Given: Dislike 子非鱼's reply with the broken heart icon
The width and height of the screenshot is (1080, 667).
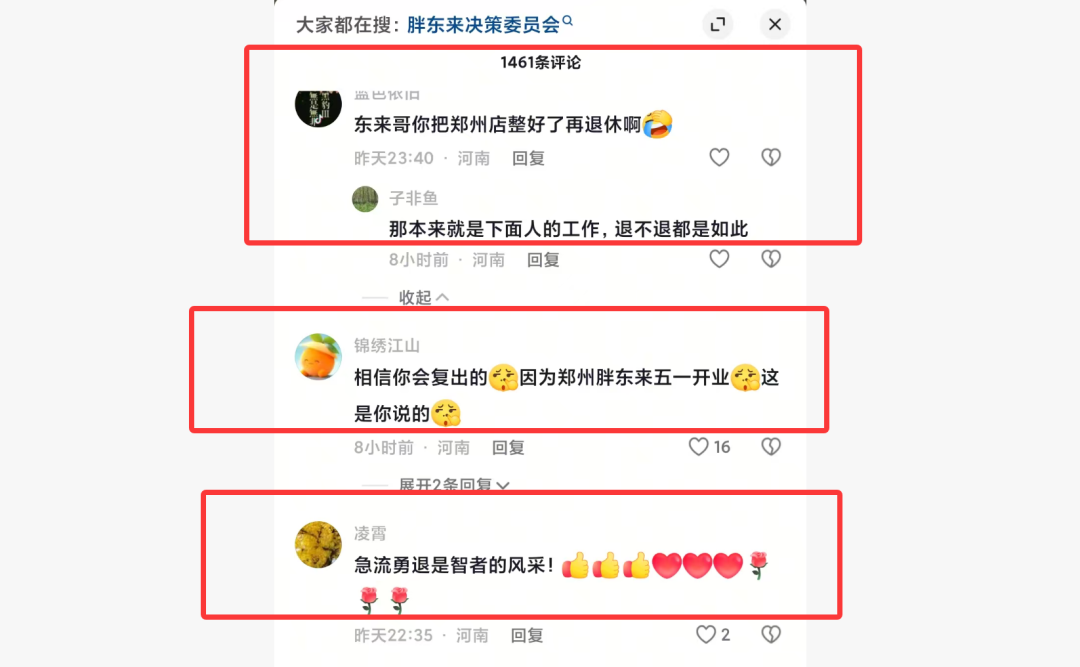Looking at the screenshot, I should (771, 259).
